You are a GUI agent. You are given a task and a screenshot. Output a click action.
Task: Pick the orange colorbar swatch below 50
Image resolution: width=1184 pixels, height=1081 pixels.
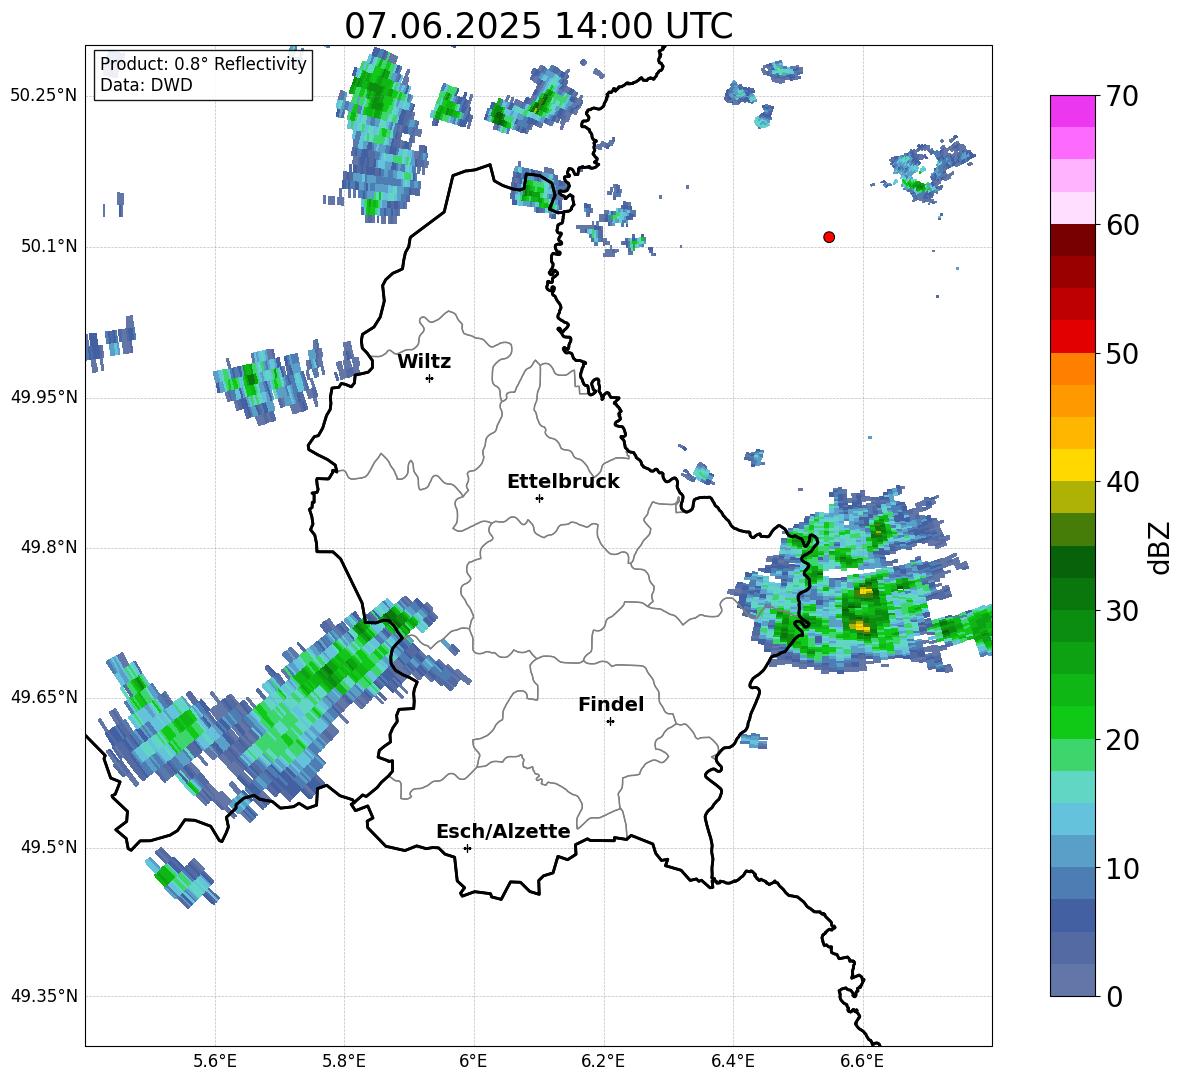tap(1073, 368)
